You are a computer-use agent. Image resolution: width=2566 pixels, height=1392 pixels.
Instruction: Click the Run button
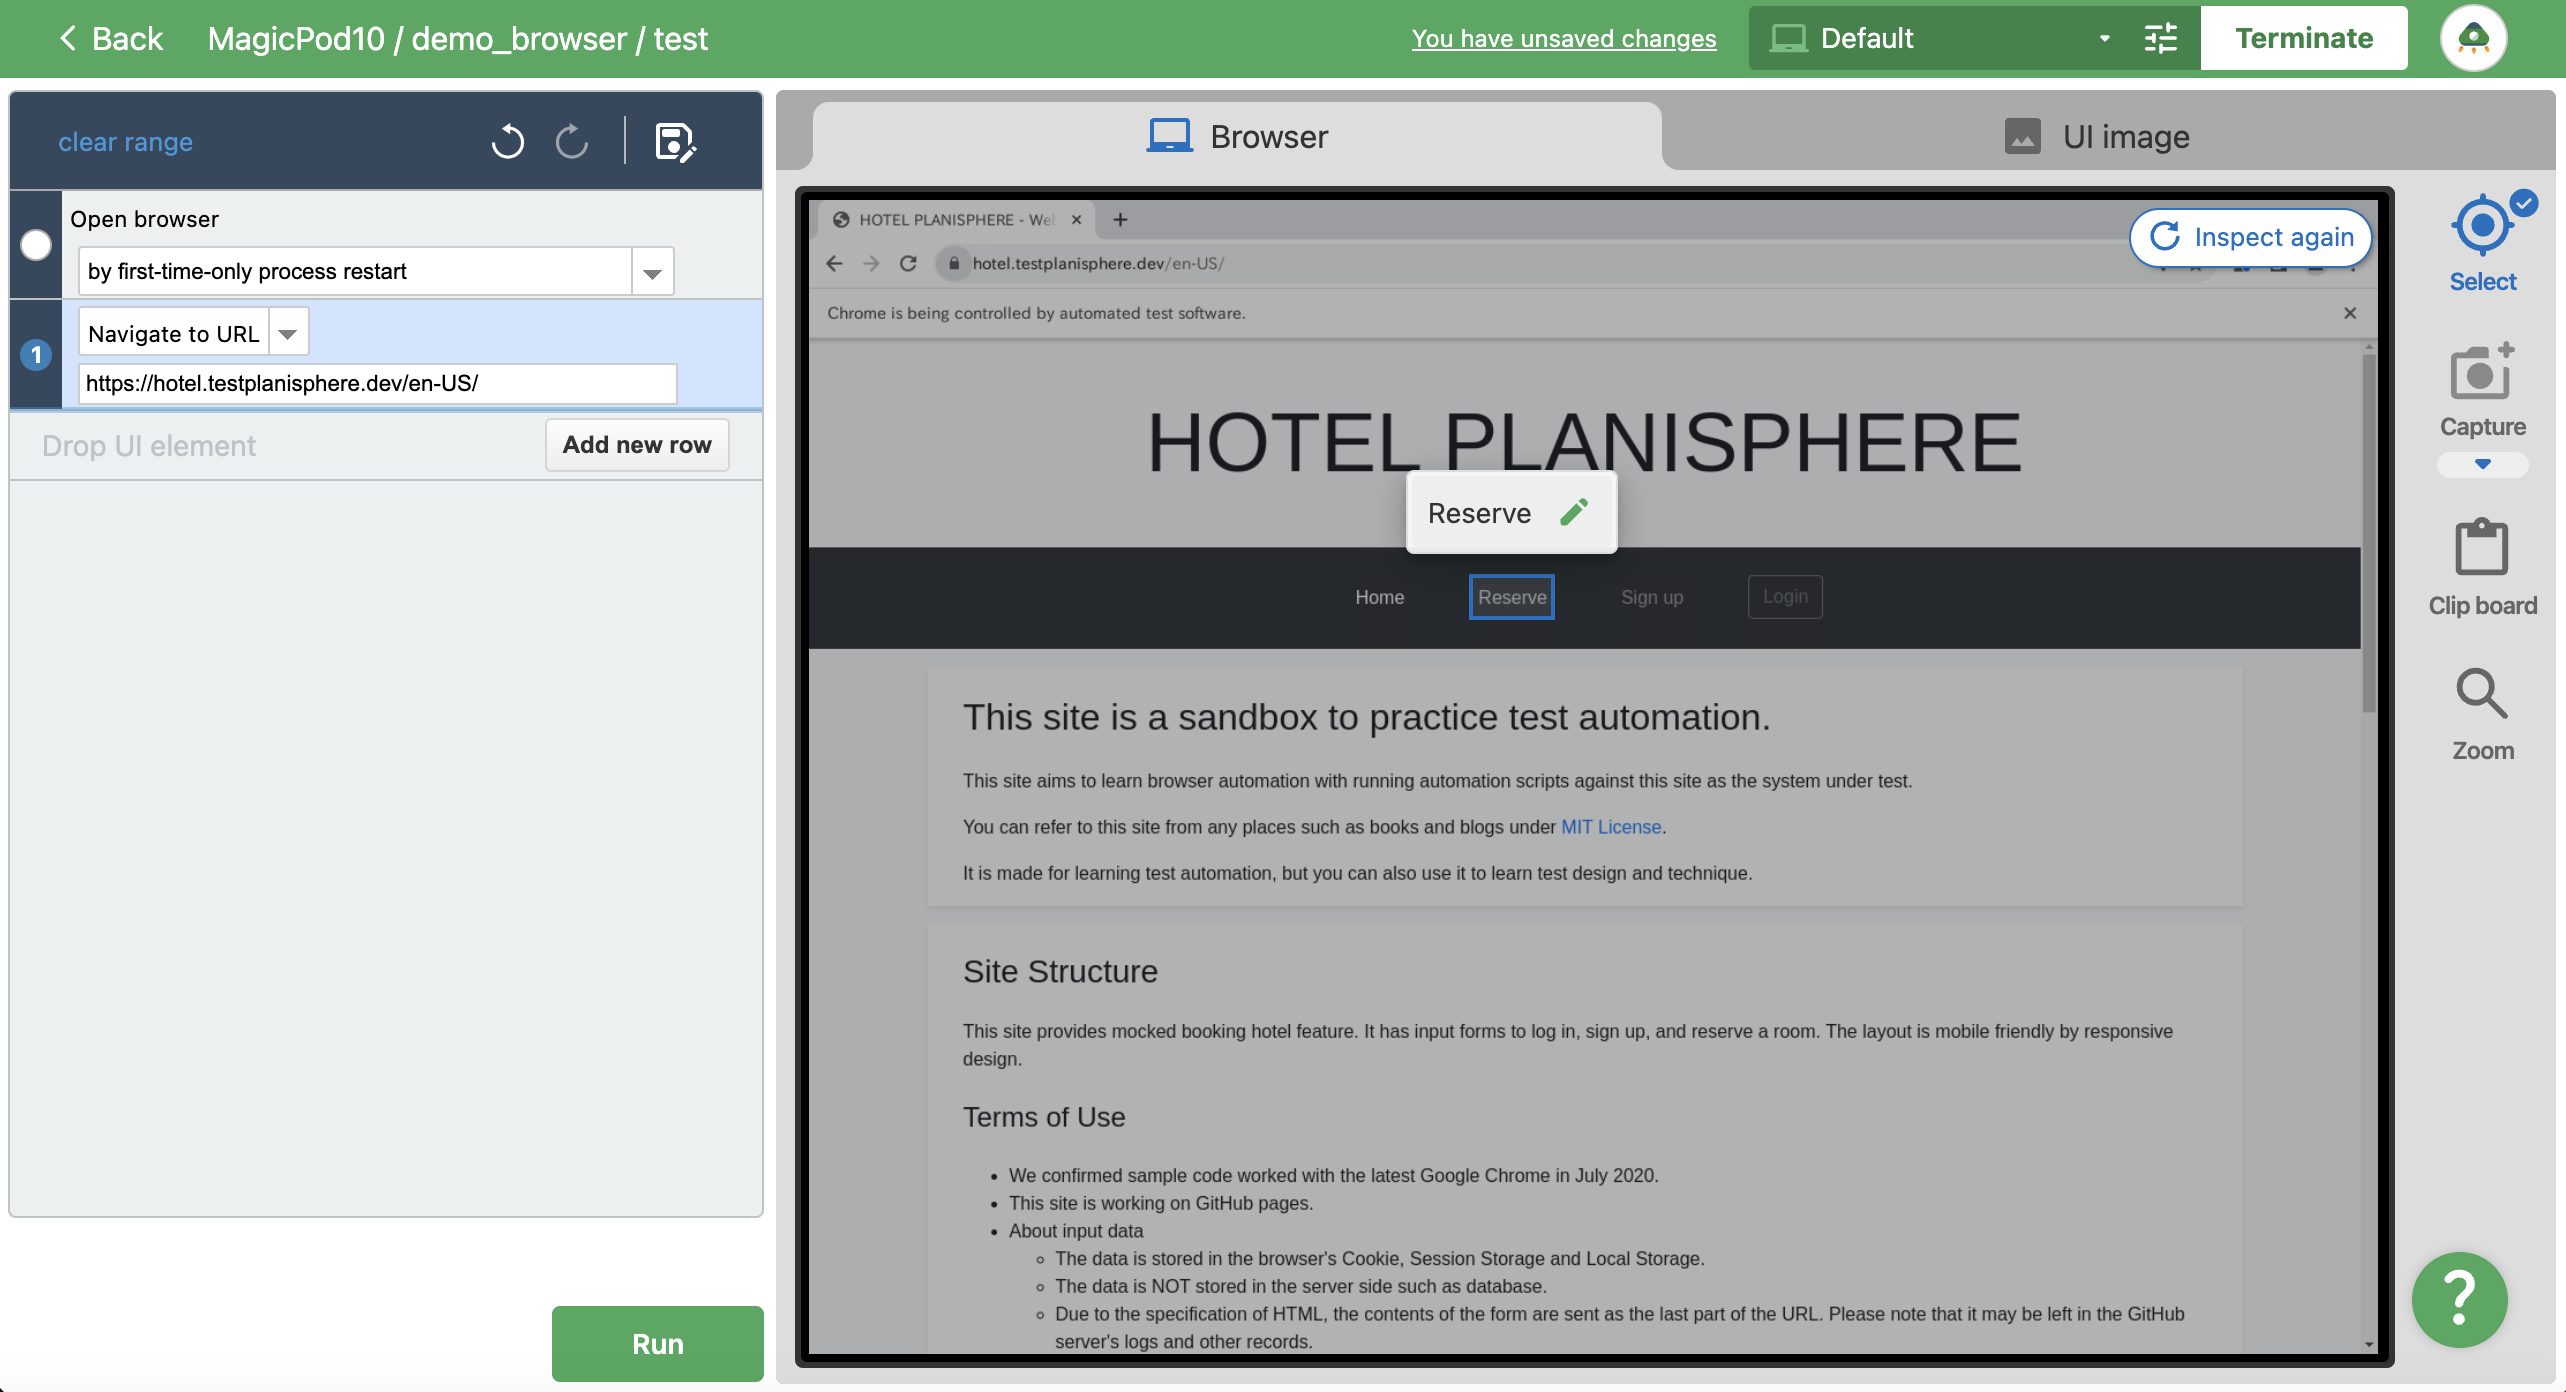(658, 1343)
